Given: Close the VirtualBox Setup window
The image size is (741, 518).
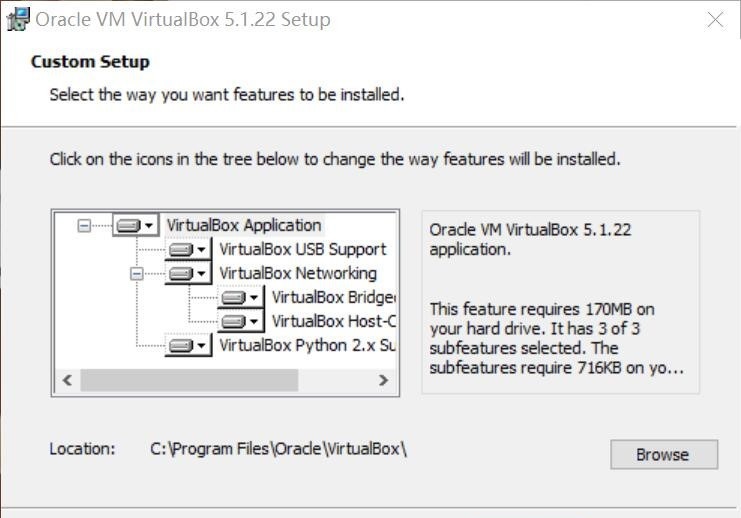Looking at the screenshot, I should pos(715,20).
